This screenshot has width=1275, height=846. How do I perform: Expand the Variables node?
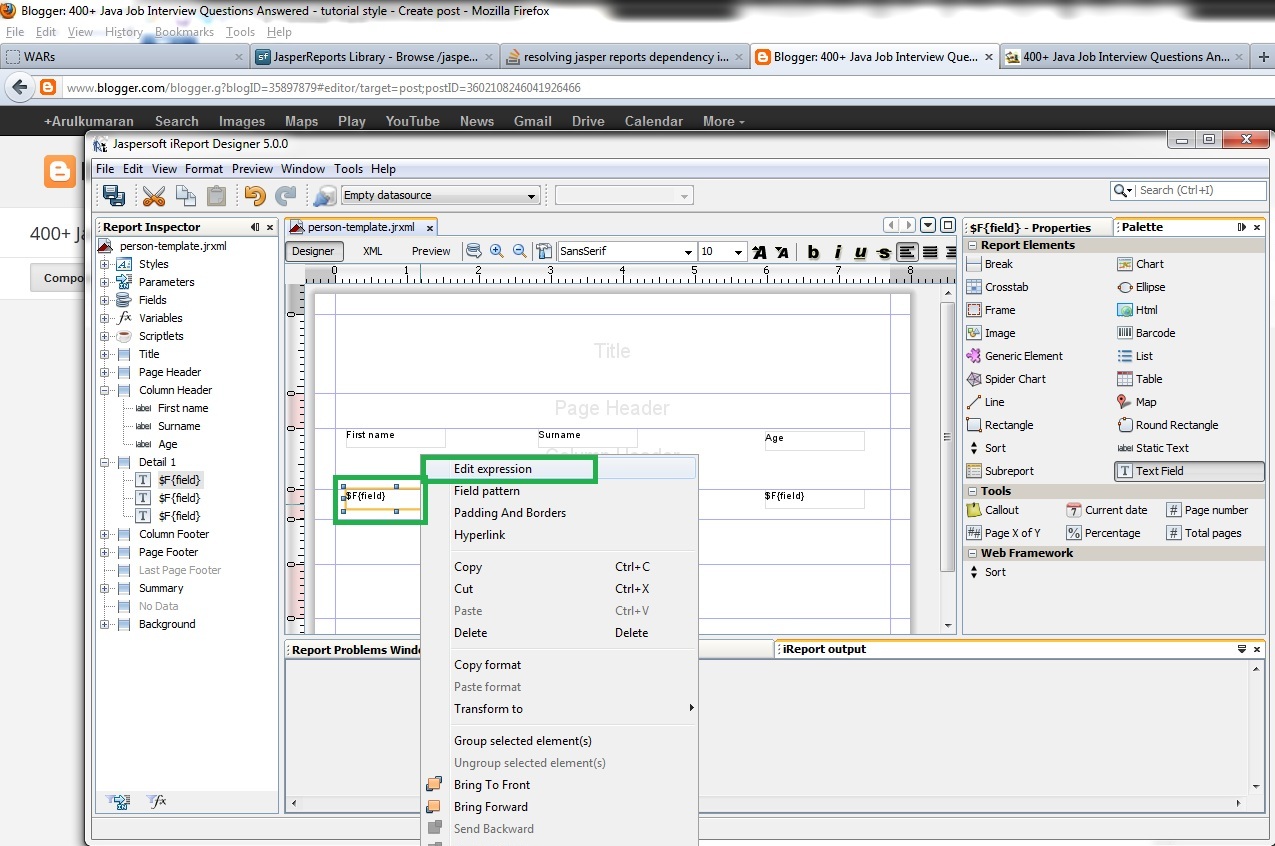(105, 318)
